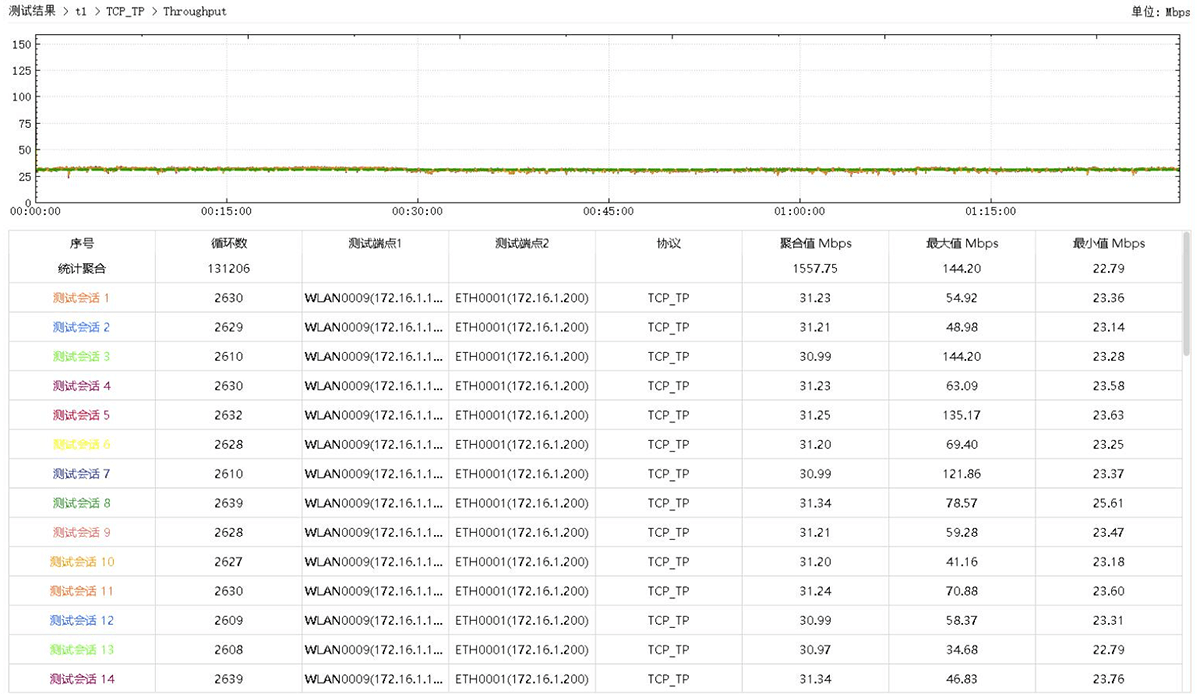Select the yellow 测试会话 6 session
The image size is (1200, 694).
[81, 444]
